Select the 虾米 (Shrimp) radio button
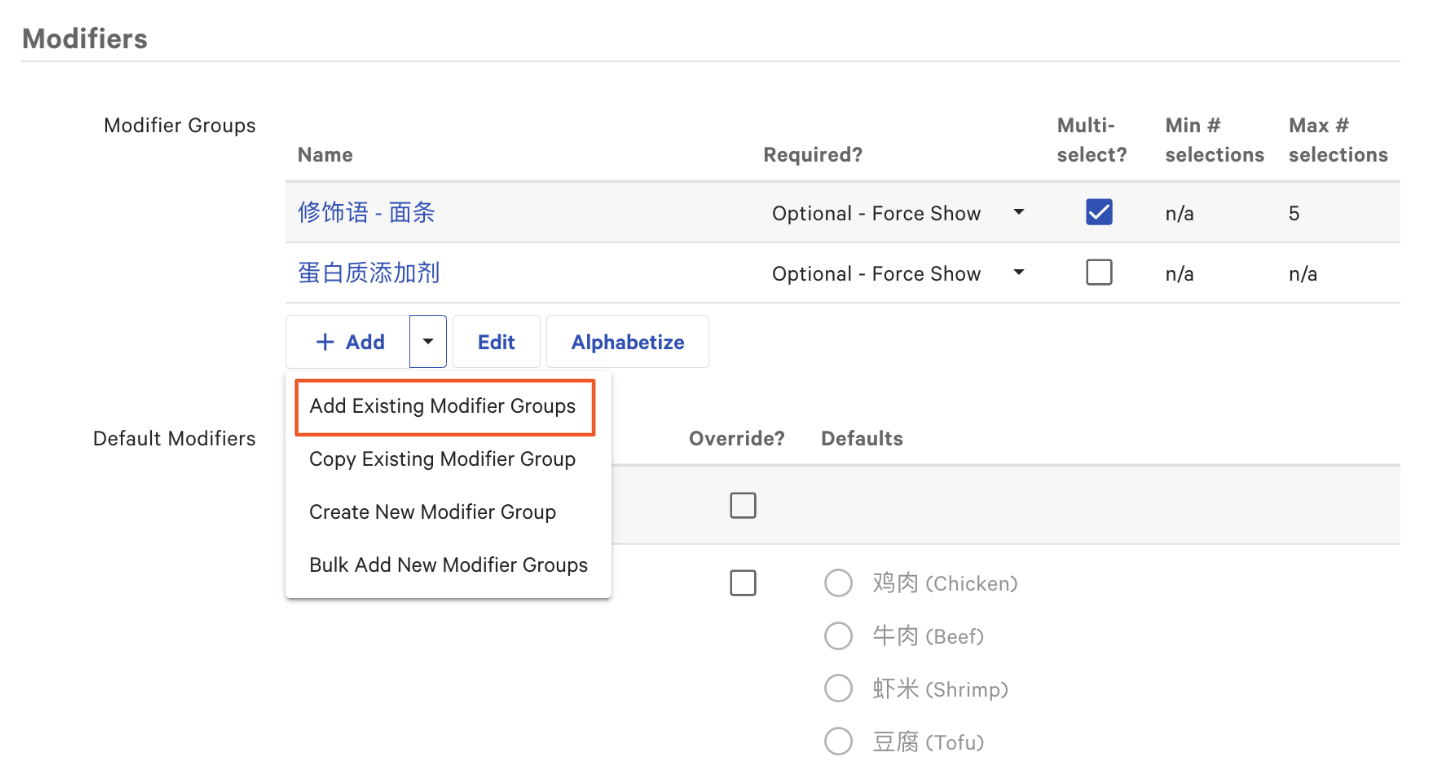Screen dimensions: 1448x774 tap(838, 688)
